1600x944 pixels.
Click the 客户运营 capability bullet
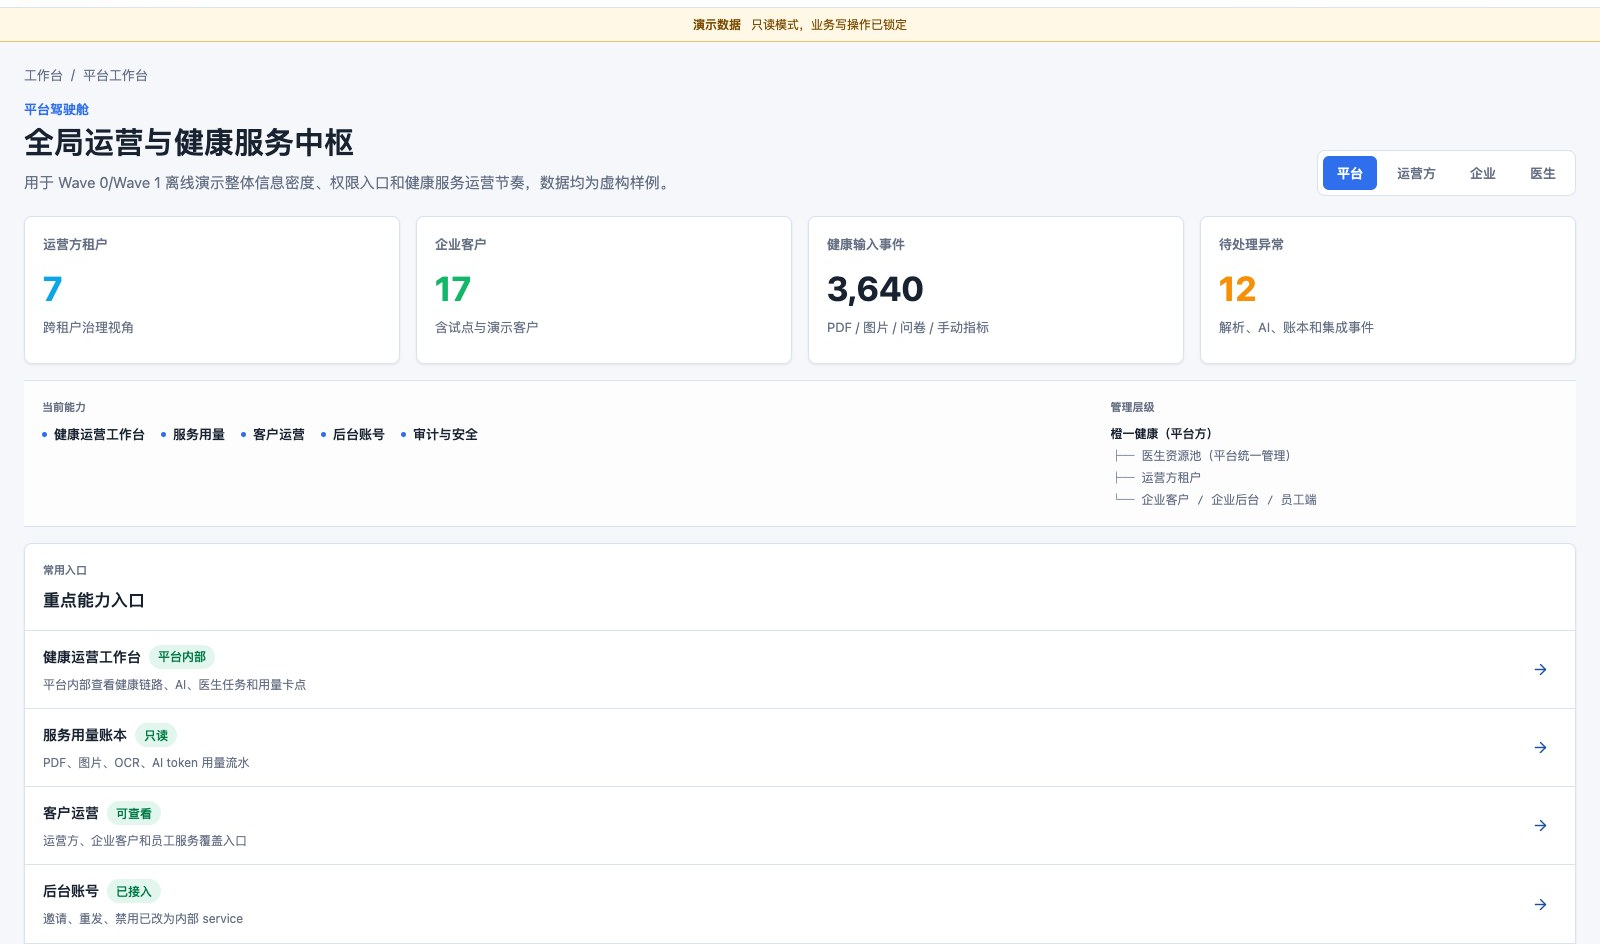point(273,434)
